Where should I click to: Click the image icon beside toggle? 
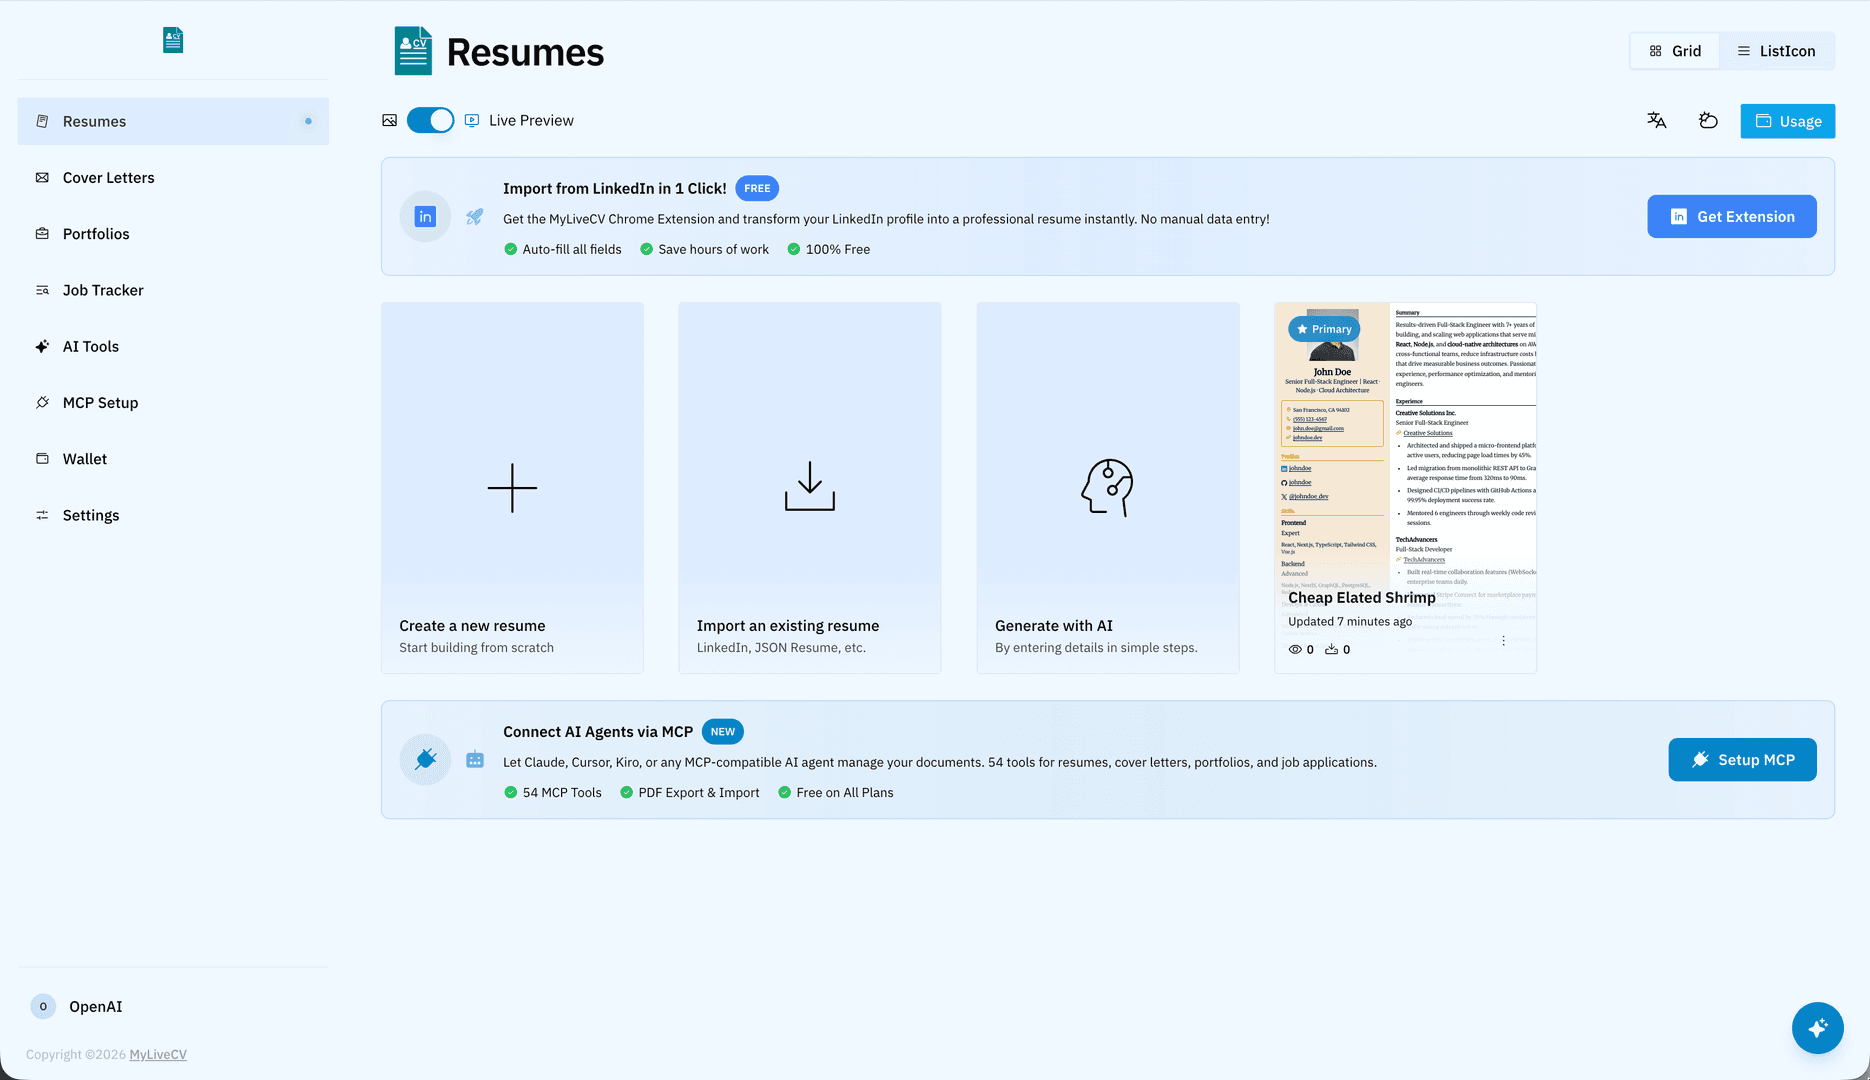tap(389, 120)
